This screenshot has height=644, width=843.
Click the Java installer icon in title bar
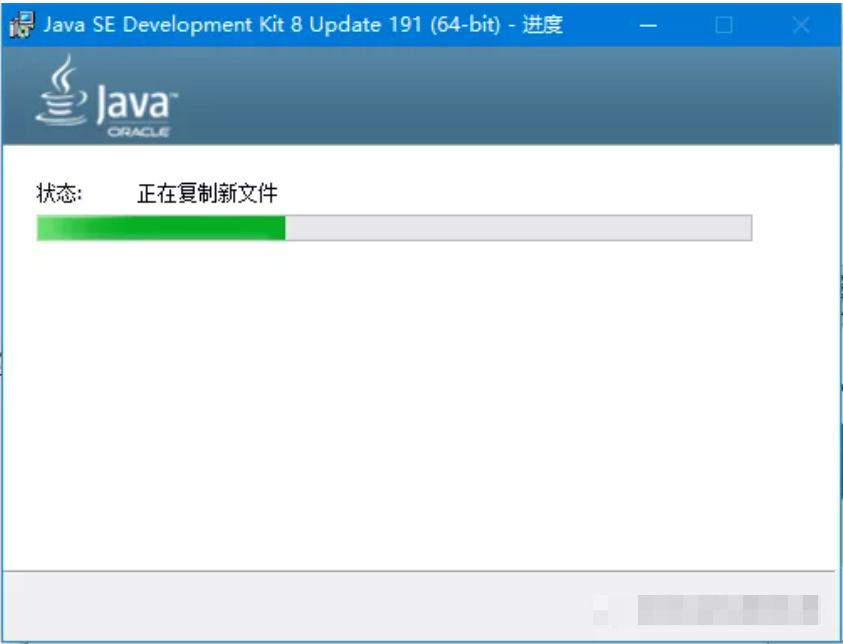22,25
